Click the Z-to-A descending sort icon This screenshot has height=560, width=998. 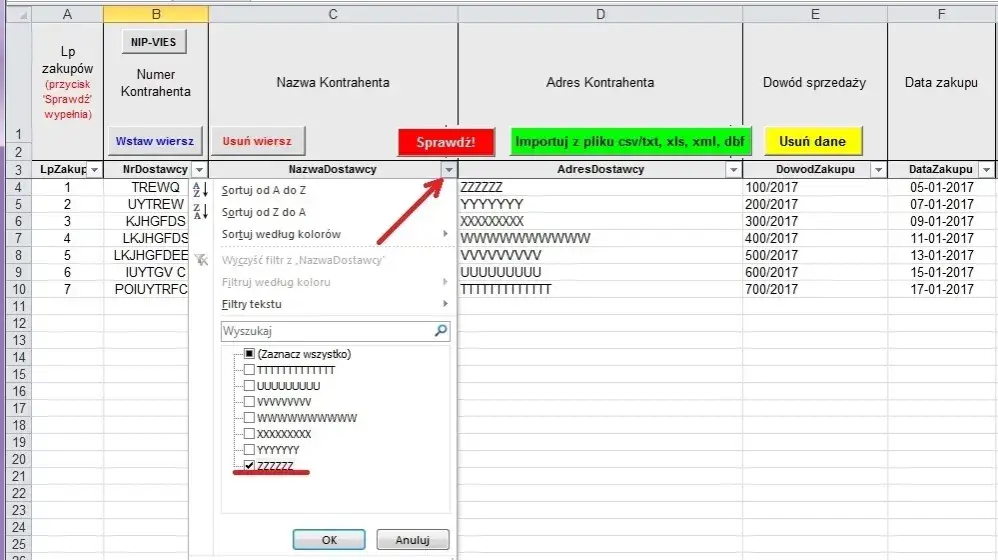point(199,212)
